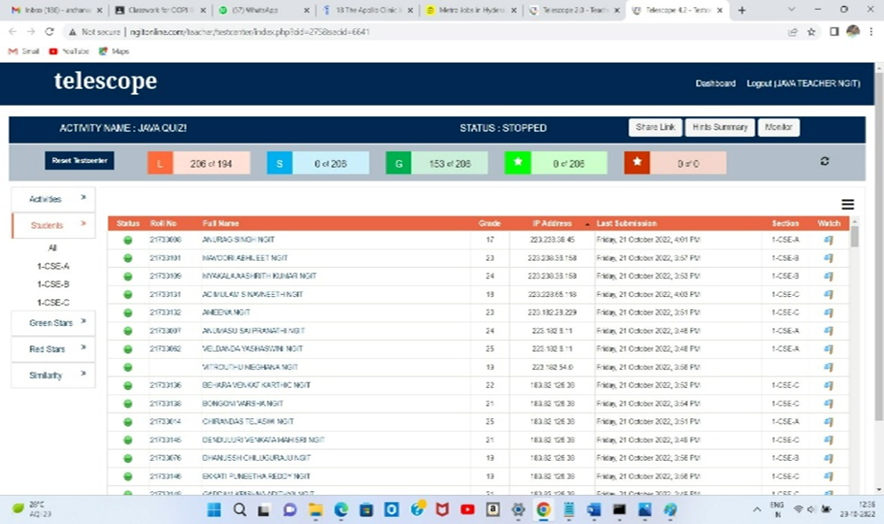Go to Dashboard in the top navigation
Viewport: 884px width, 524px height.
715,83
